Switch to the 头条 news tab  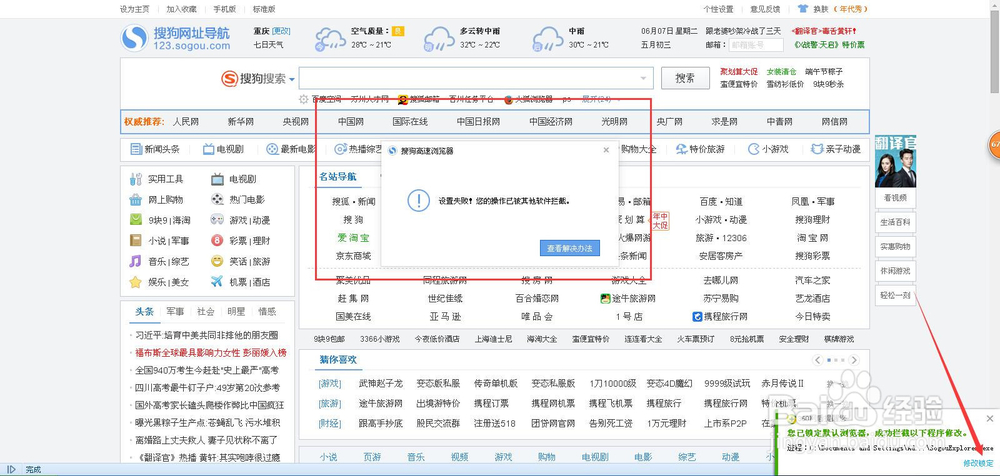[144, 312]
